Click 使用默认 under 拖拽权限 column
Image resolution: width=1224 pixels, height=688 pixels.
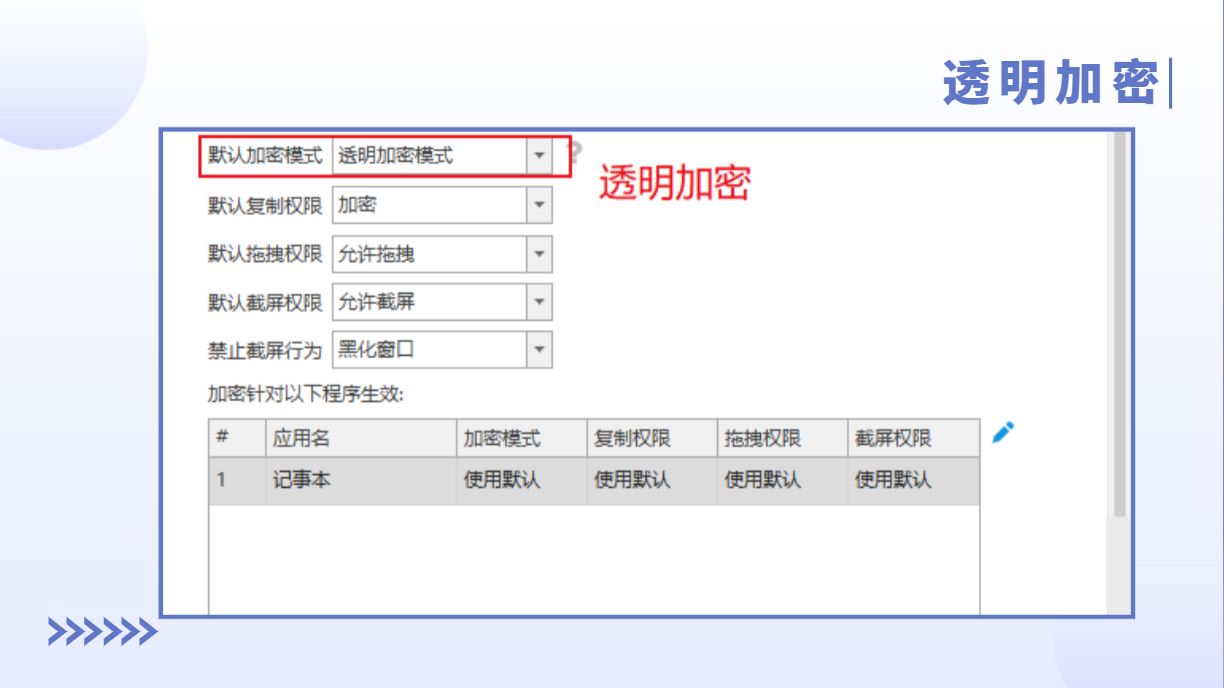[782, 480]
